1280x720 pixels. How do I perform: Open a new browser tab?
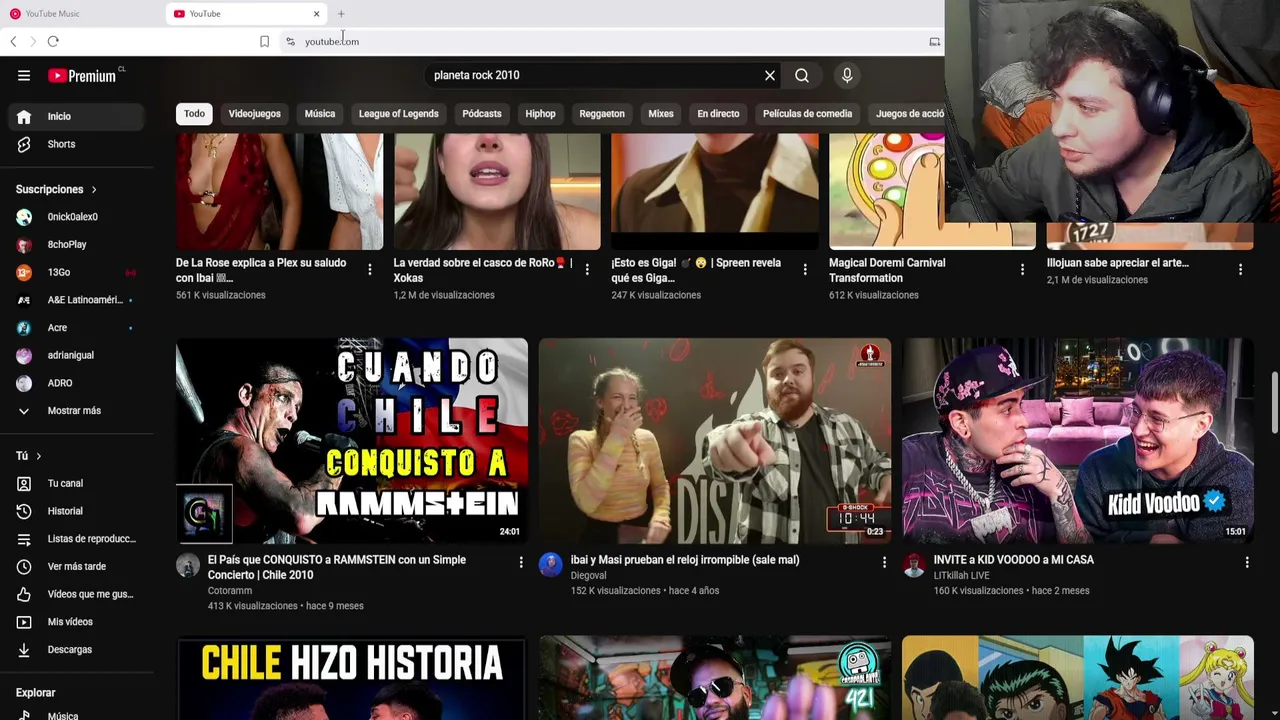[x=341, y=14]
